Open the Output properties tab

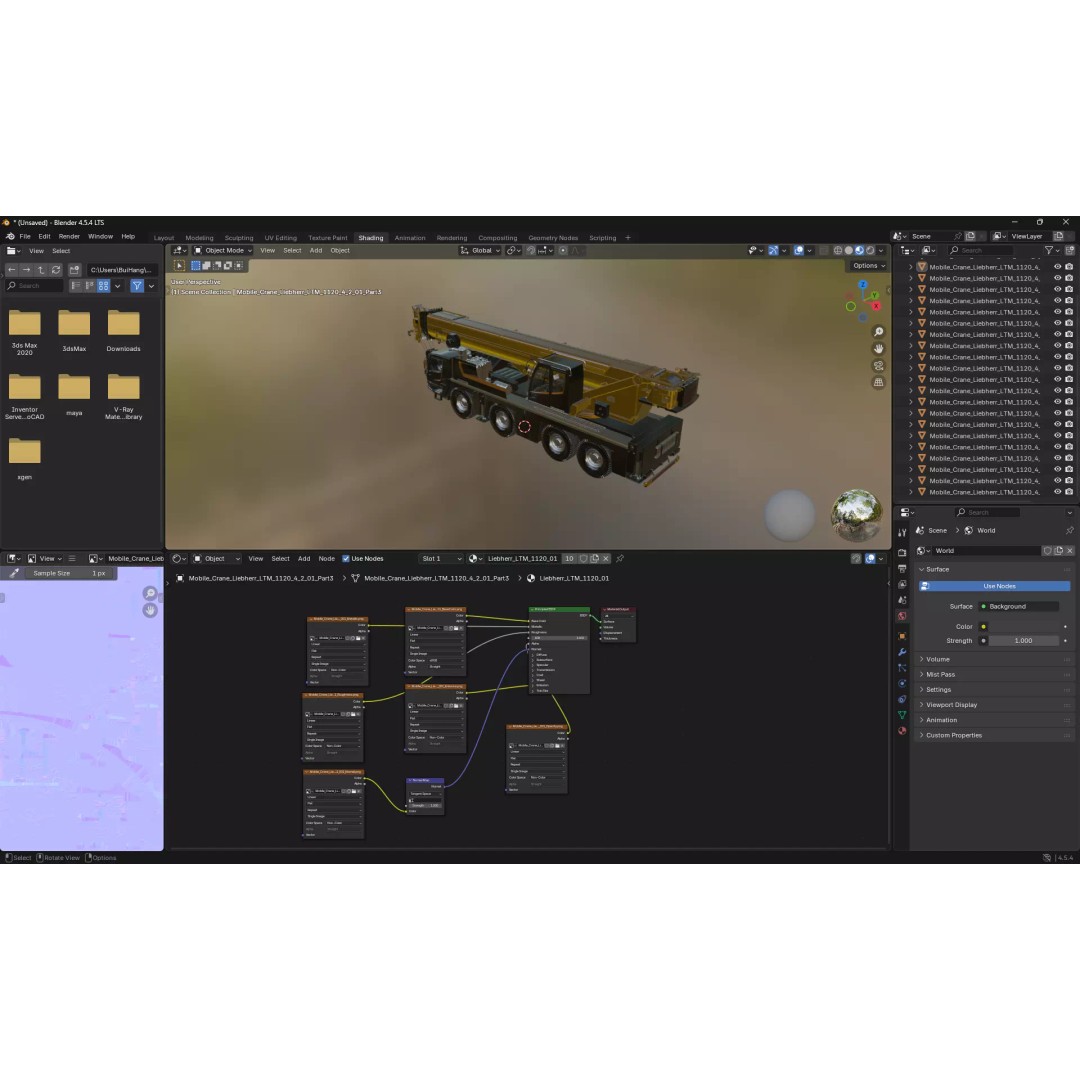click(x=902, y=569)
